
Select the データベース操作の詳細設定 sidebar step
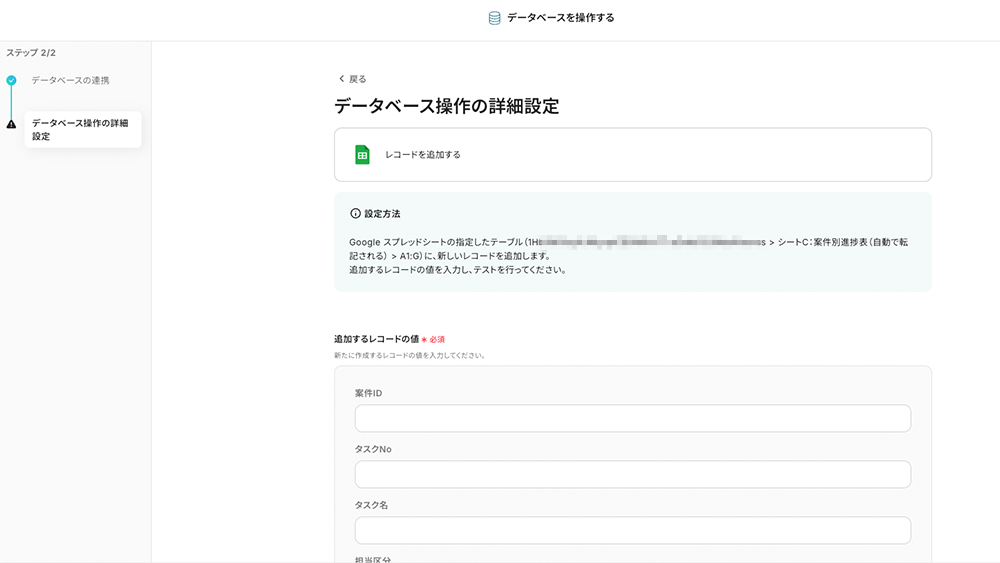[x=80, y=129]
